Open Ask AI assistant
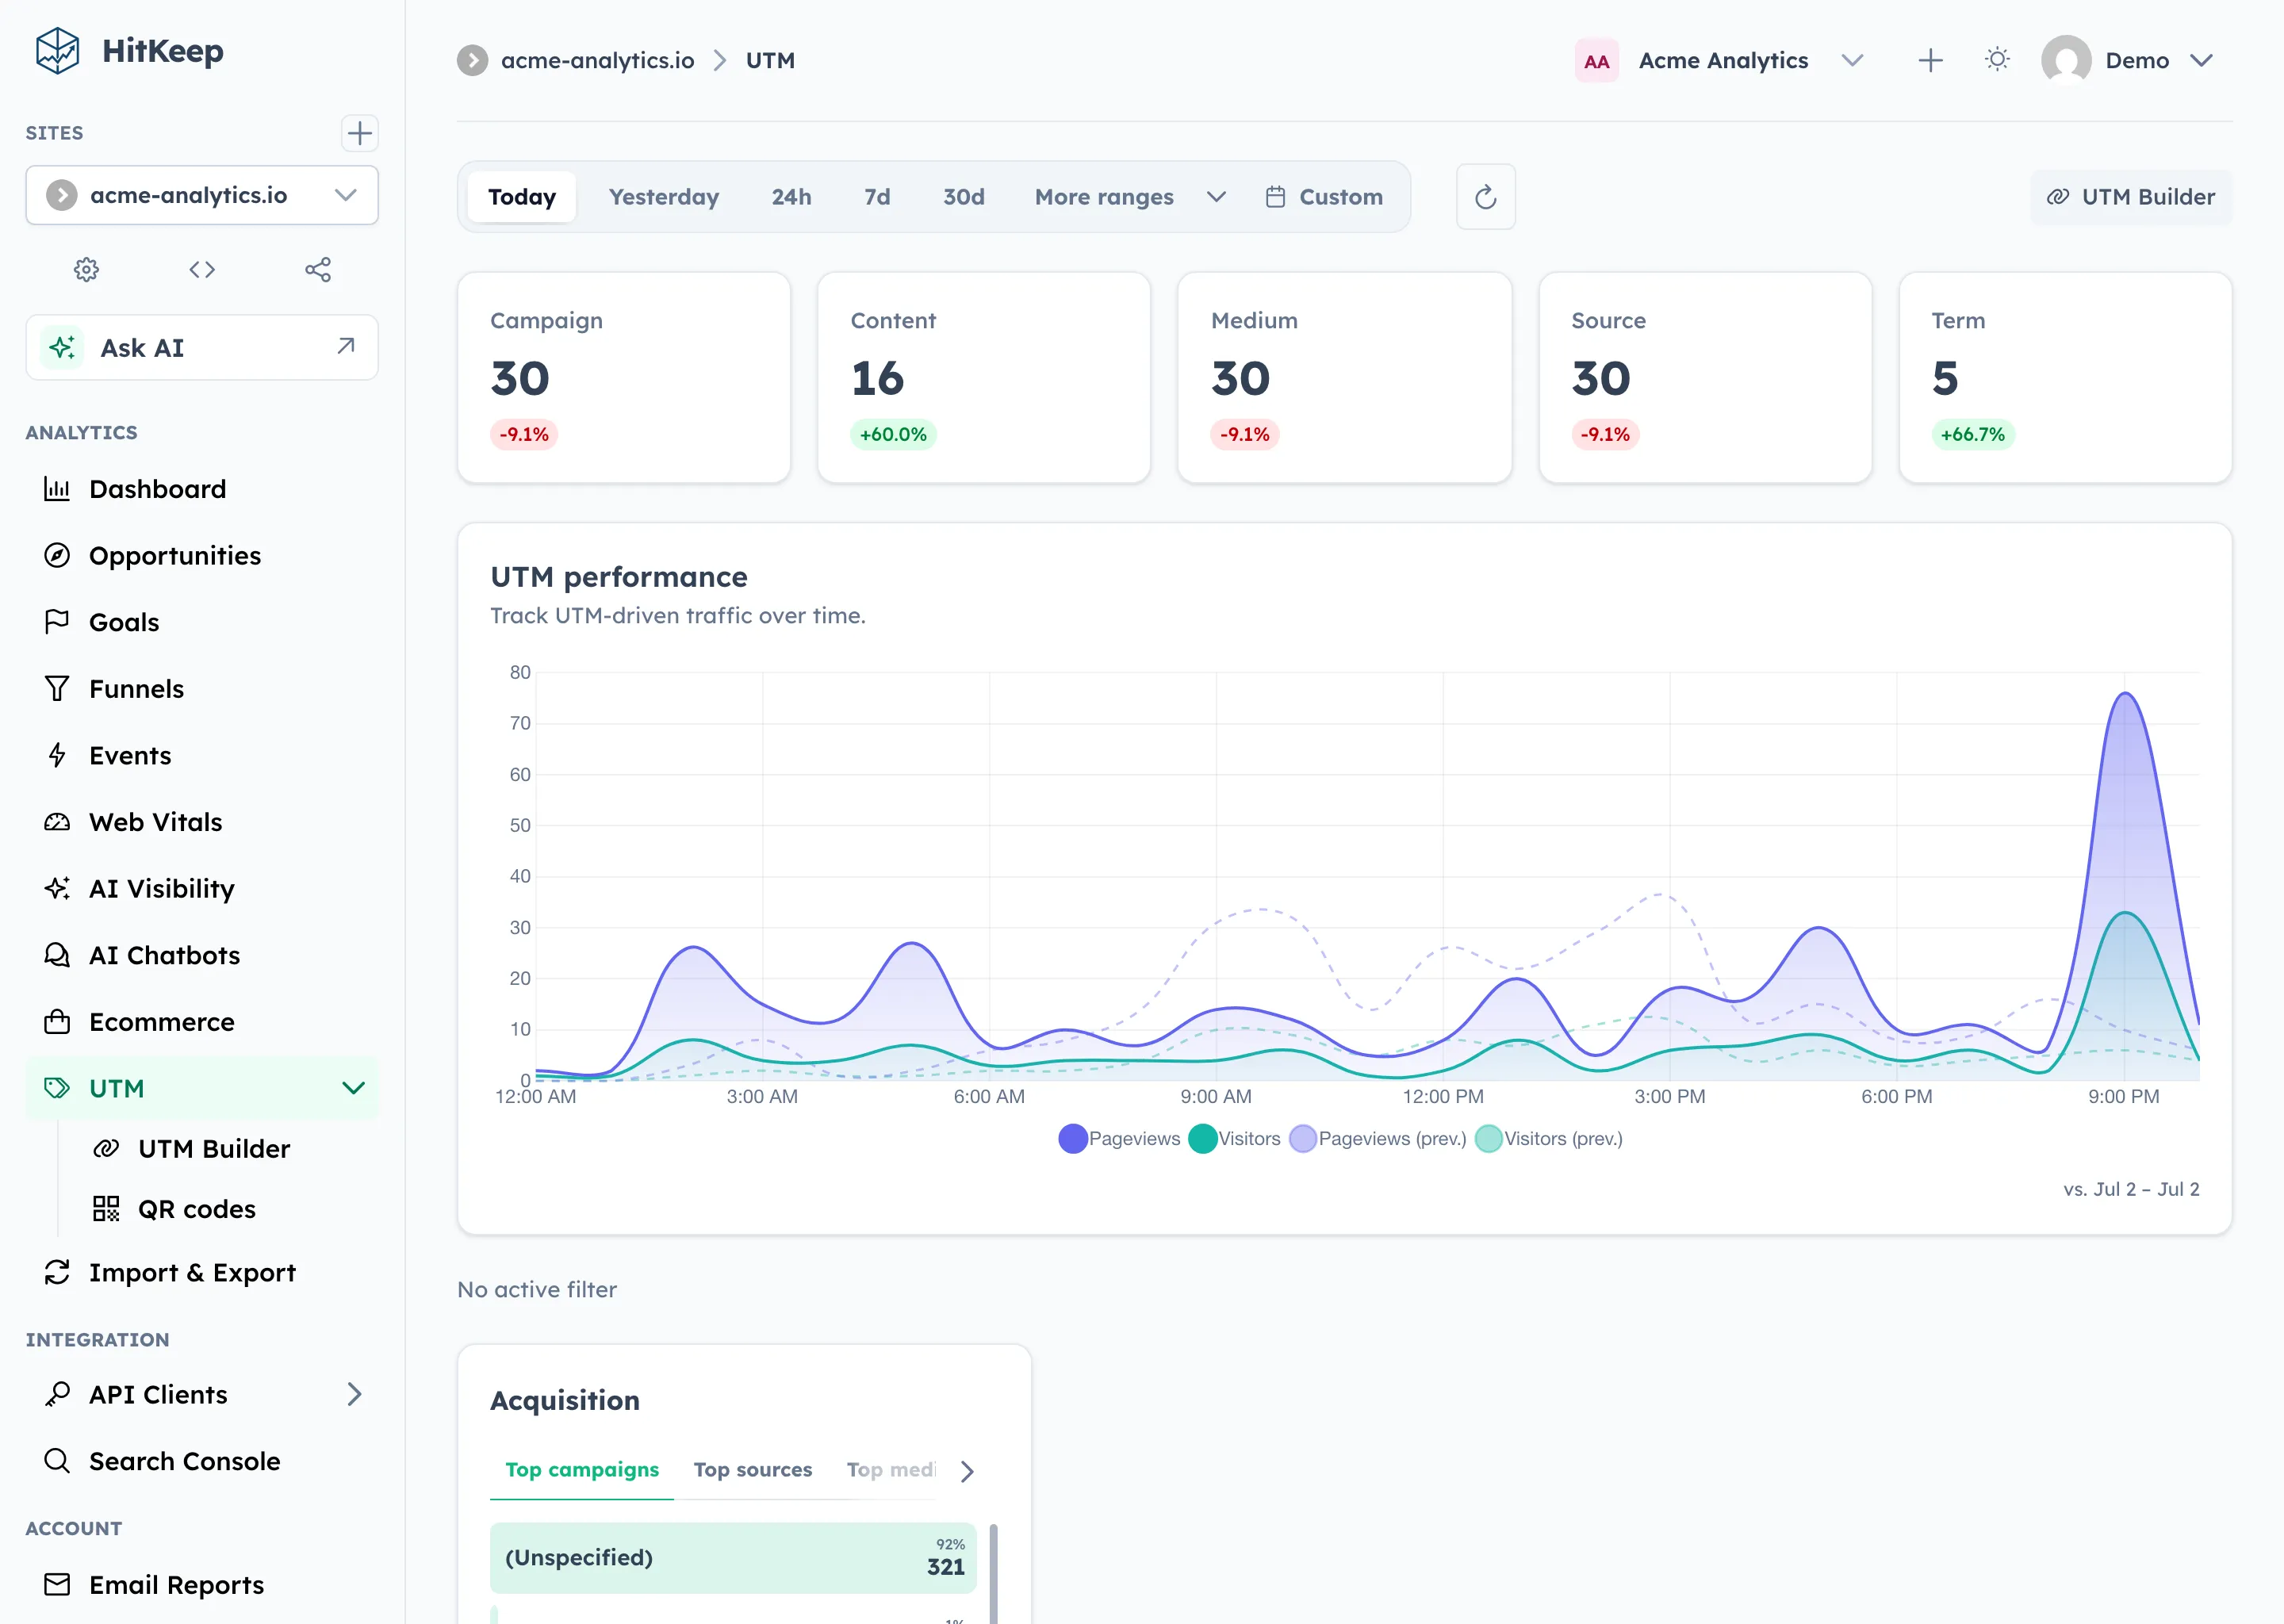 (202, 347)
